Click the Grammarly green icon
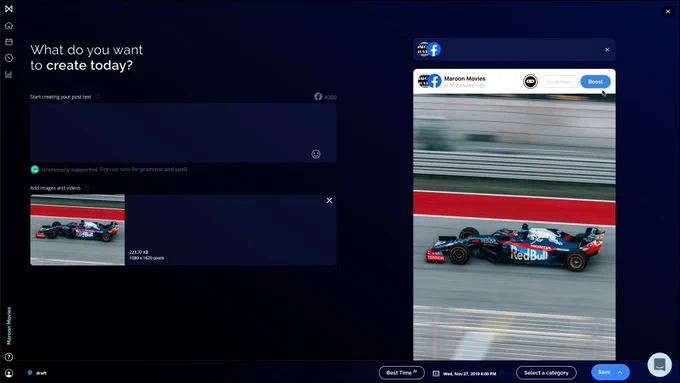 pyautogui.click(x=35, y=170)
